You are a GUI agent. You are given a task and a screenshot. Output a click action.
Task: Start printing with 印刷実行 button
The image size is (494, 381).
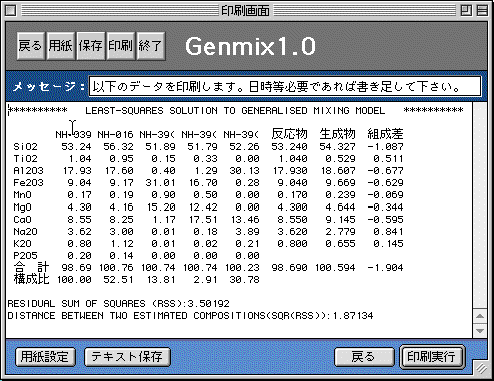432,357
